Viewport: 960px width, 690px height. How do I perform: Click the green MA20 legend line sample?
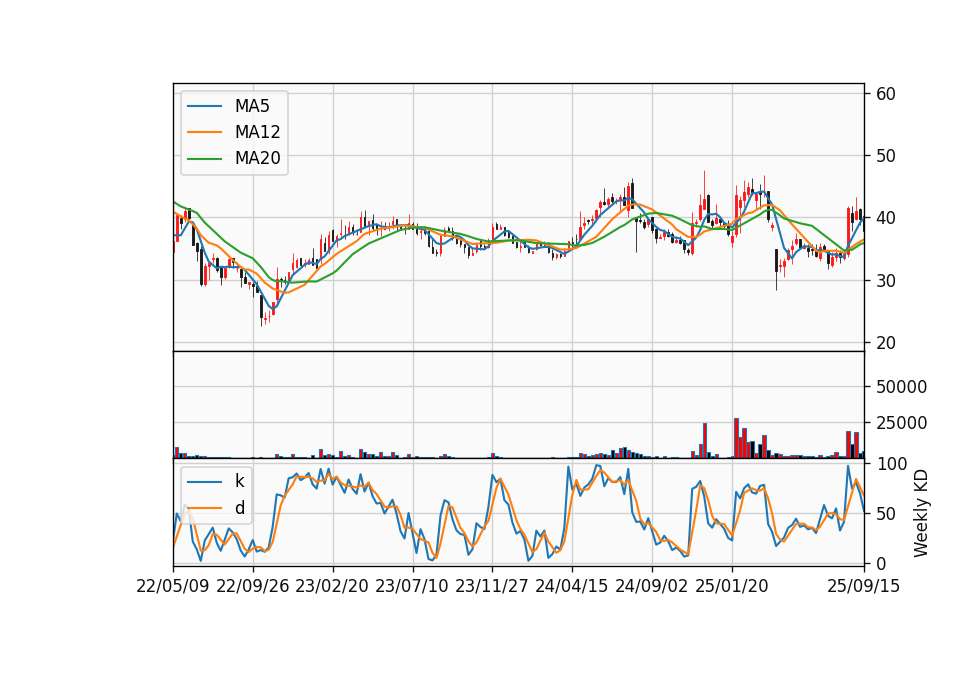(204, 158)
